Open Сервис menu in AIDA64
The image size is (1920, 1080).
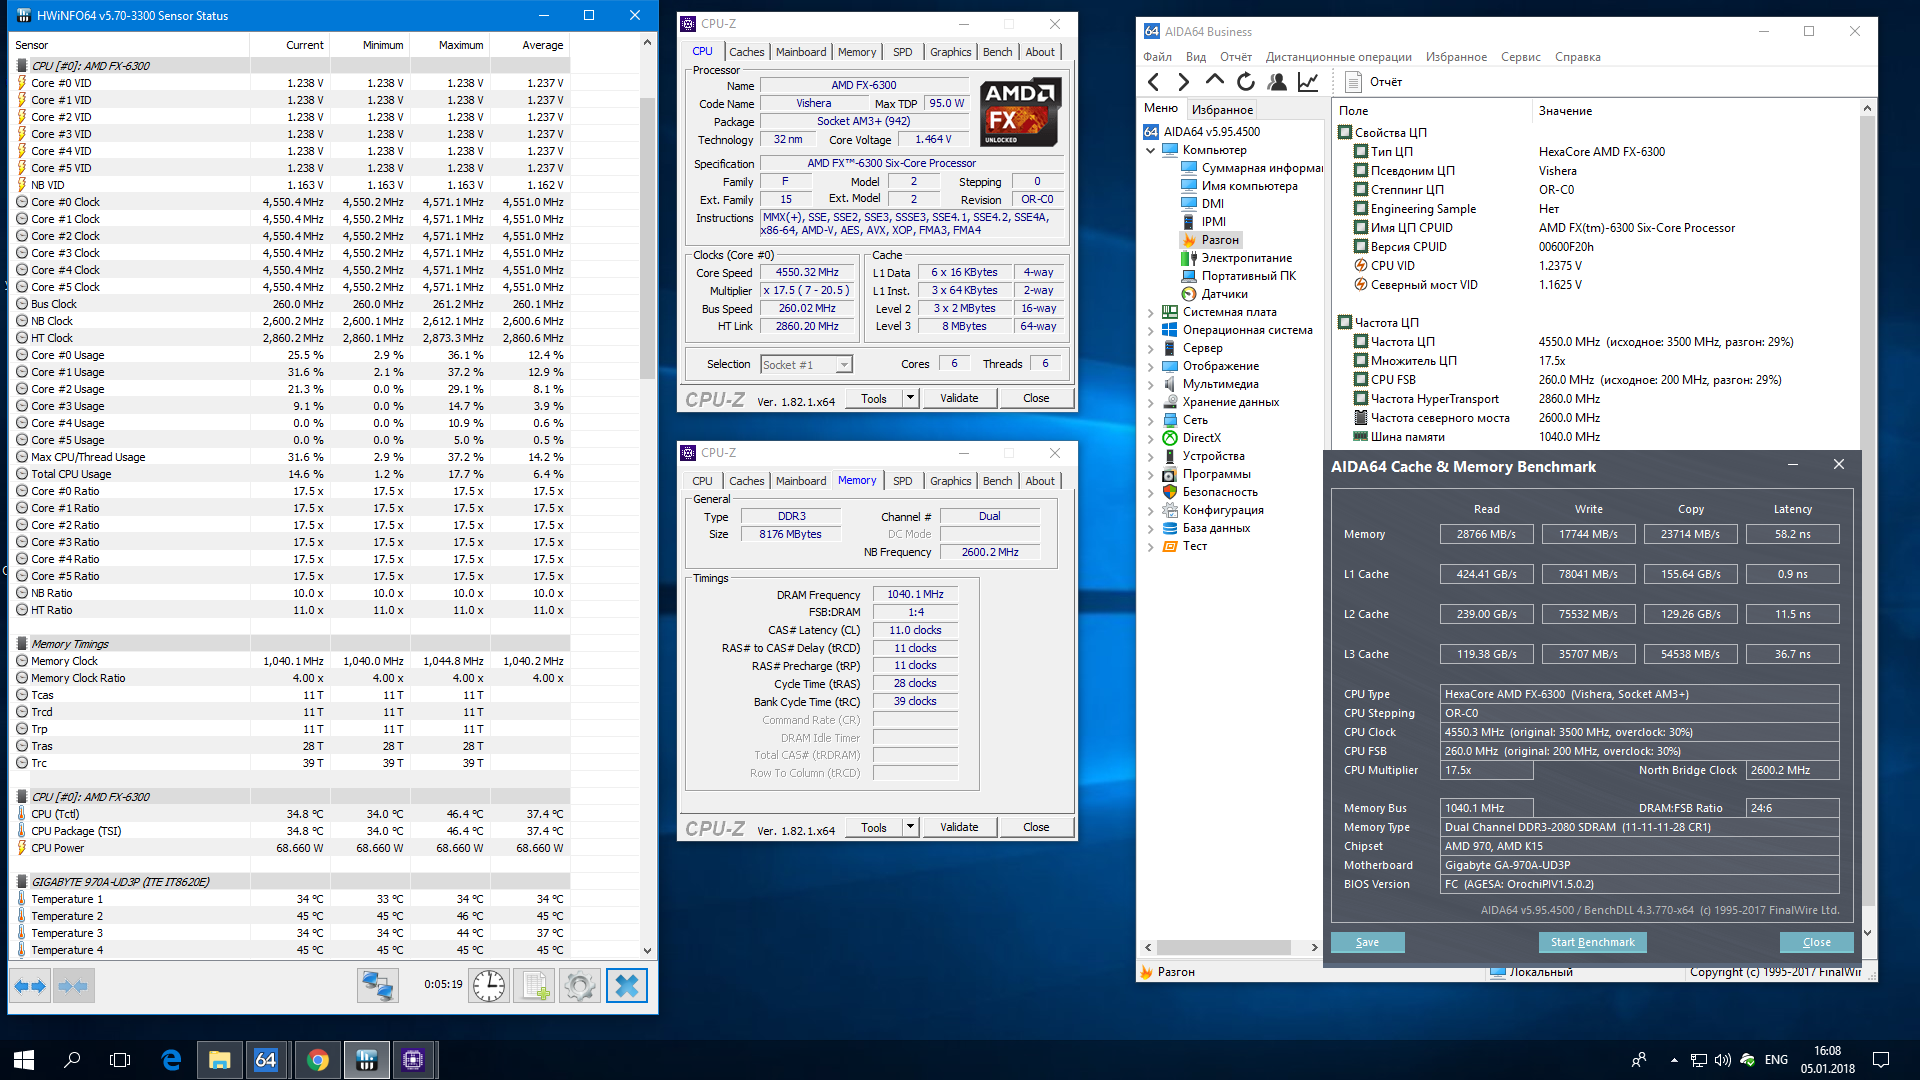(x=1520, y=57)
